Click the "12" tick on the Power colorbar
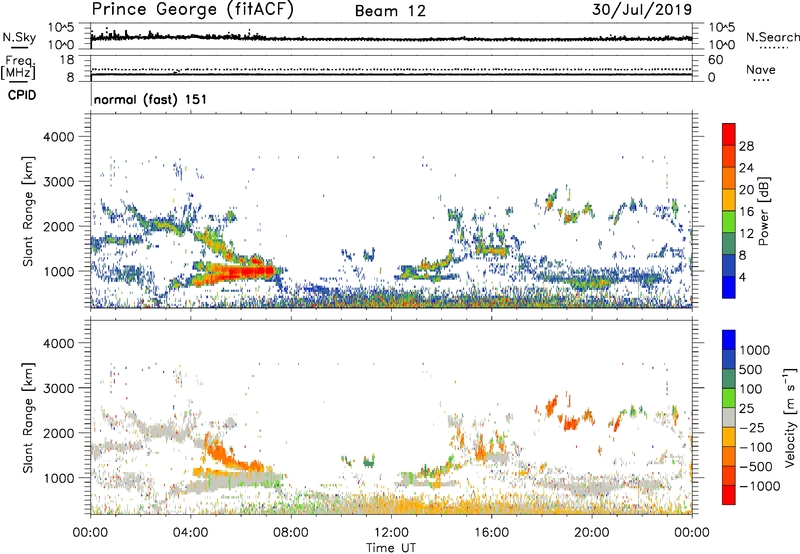800x554 pixels. coord(746,234)
